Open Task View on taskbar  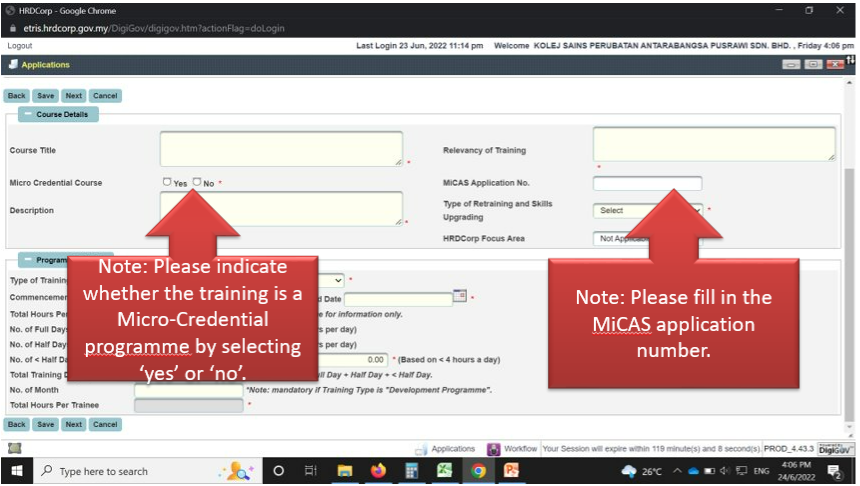(310, 471)
